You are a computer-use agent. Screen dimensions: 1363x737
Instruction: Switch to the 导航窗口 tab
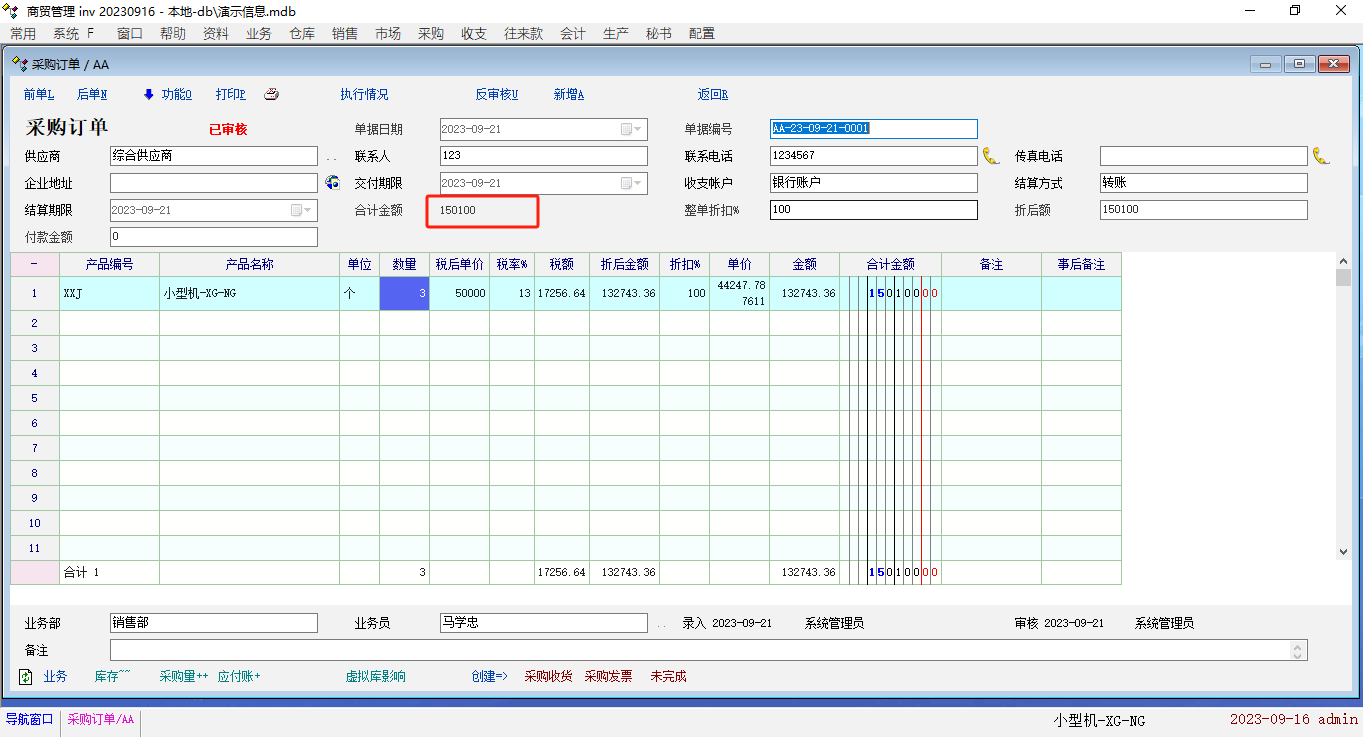point(30,719)
